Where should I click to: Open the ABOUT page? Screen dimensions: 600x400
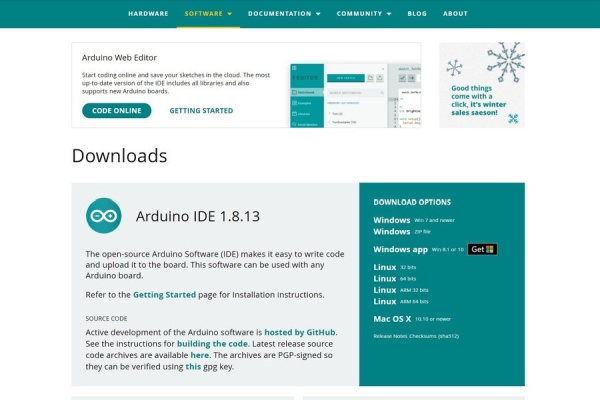tap(455, 13)
